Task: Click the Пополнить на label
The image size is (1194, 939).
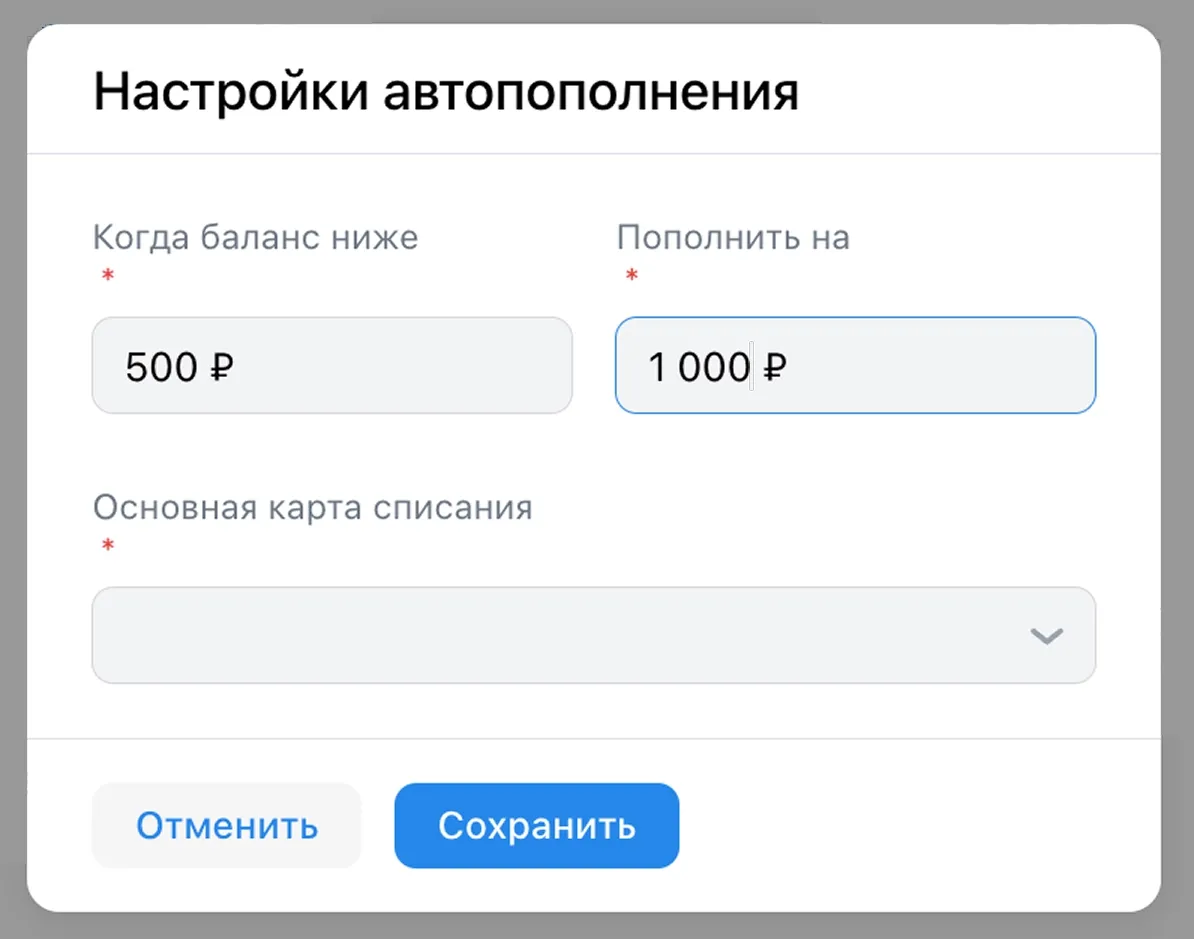Action: [733, 237]
